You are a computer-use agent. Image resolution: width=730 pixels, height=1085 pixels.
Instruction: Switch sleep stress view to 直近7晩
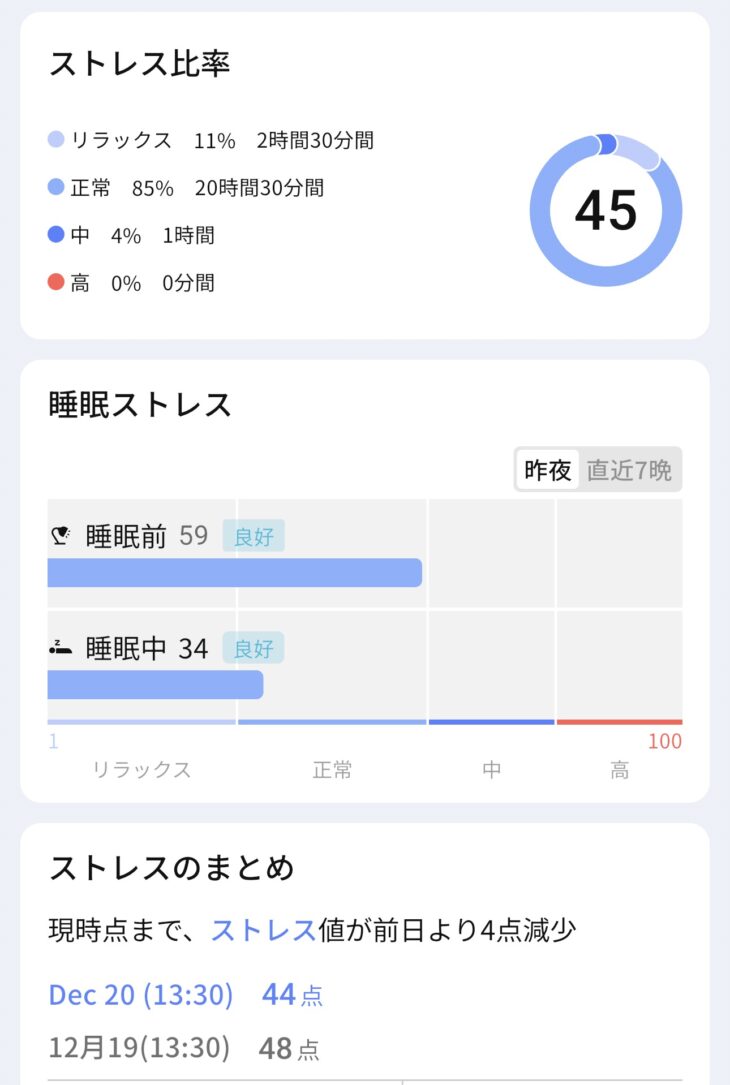[629, 470]
